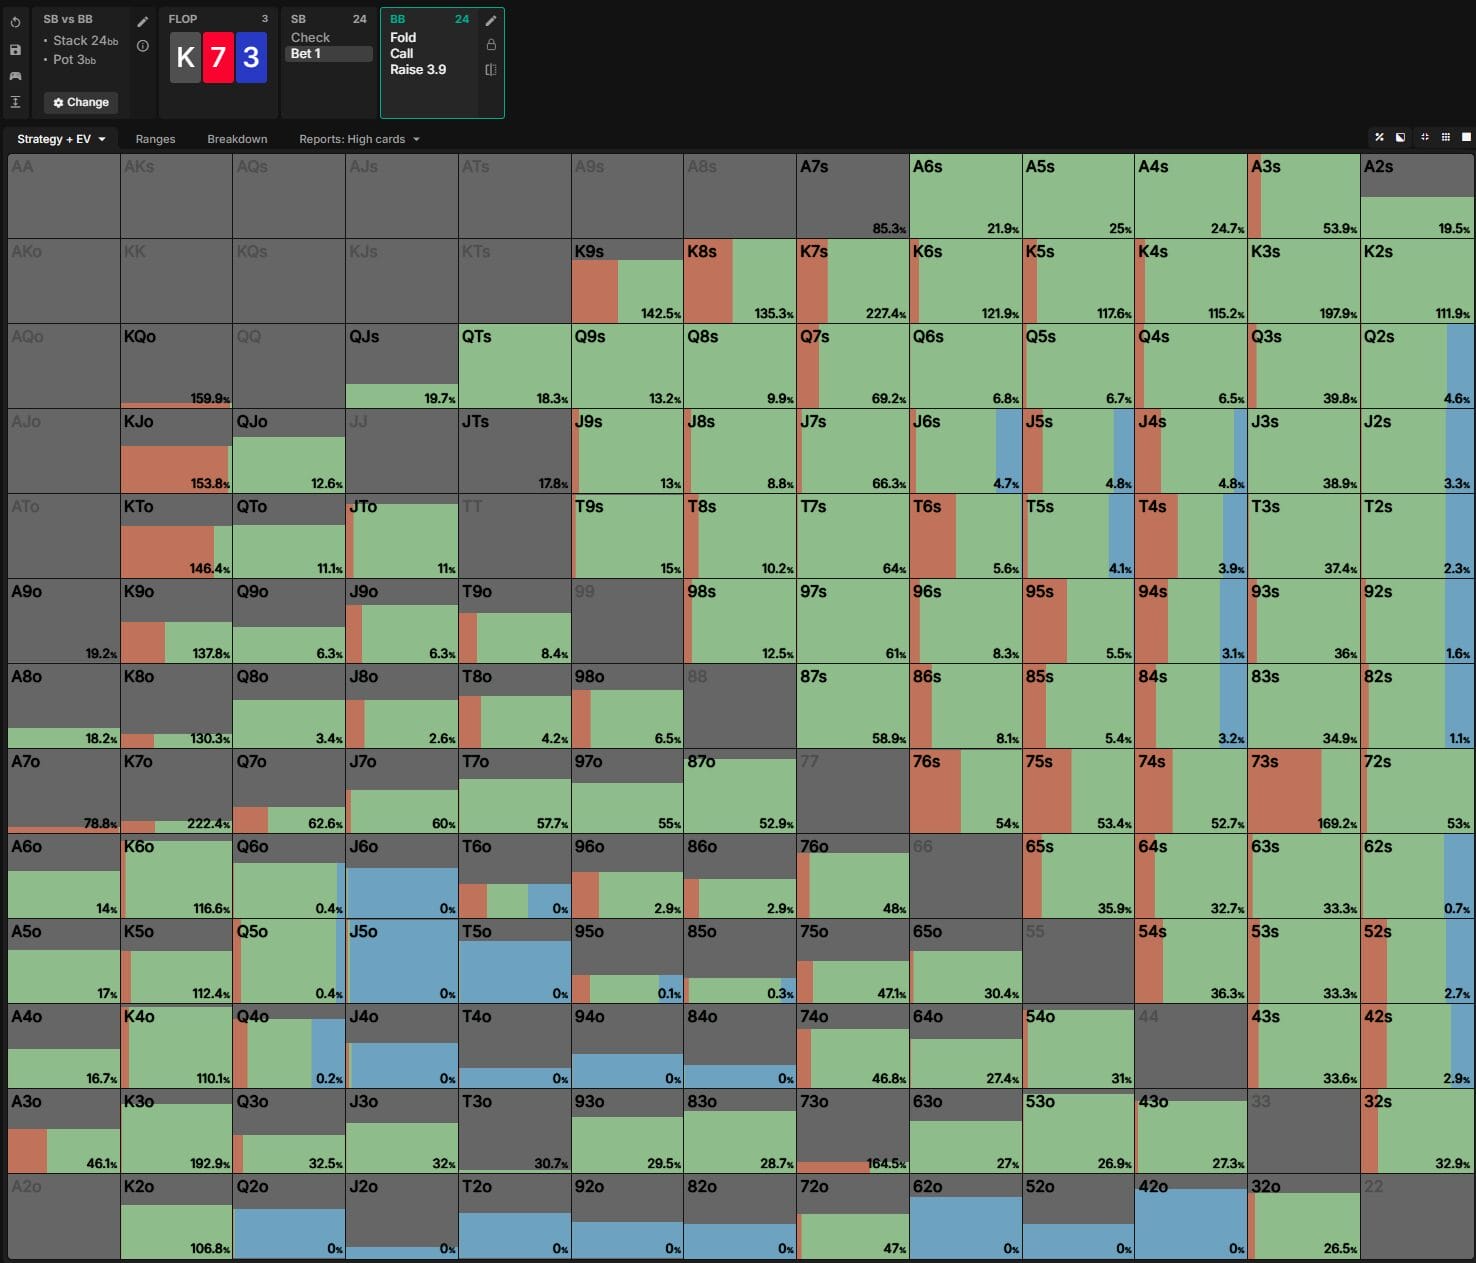Click the split compare icon in BB panel
The height and width of the screenshot is (1263, 1476).
click(x=490, y=70)
